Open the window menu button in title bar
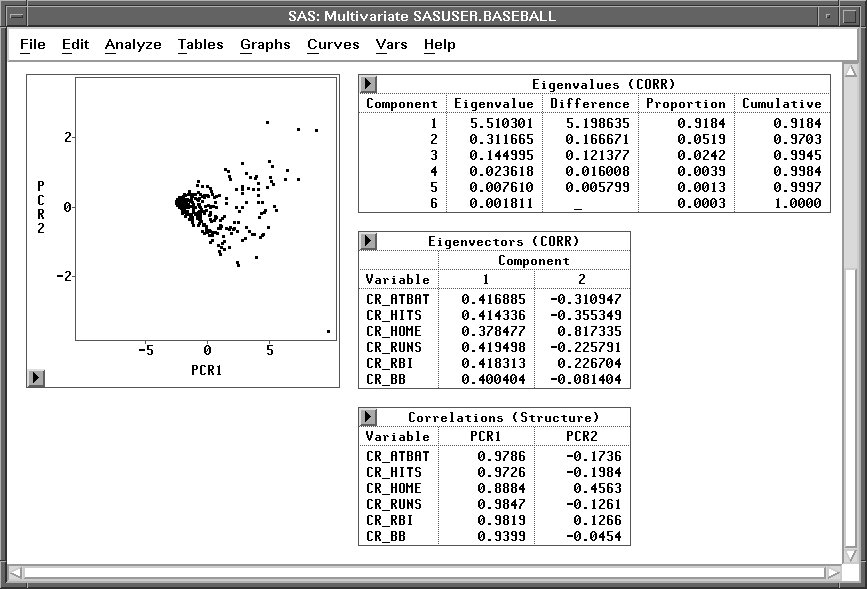The width and height of the screenshot is (867, 589). coord(14,16)
